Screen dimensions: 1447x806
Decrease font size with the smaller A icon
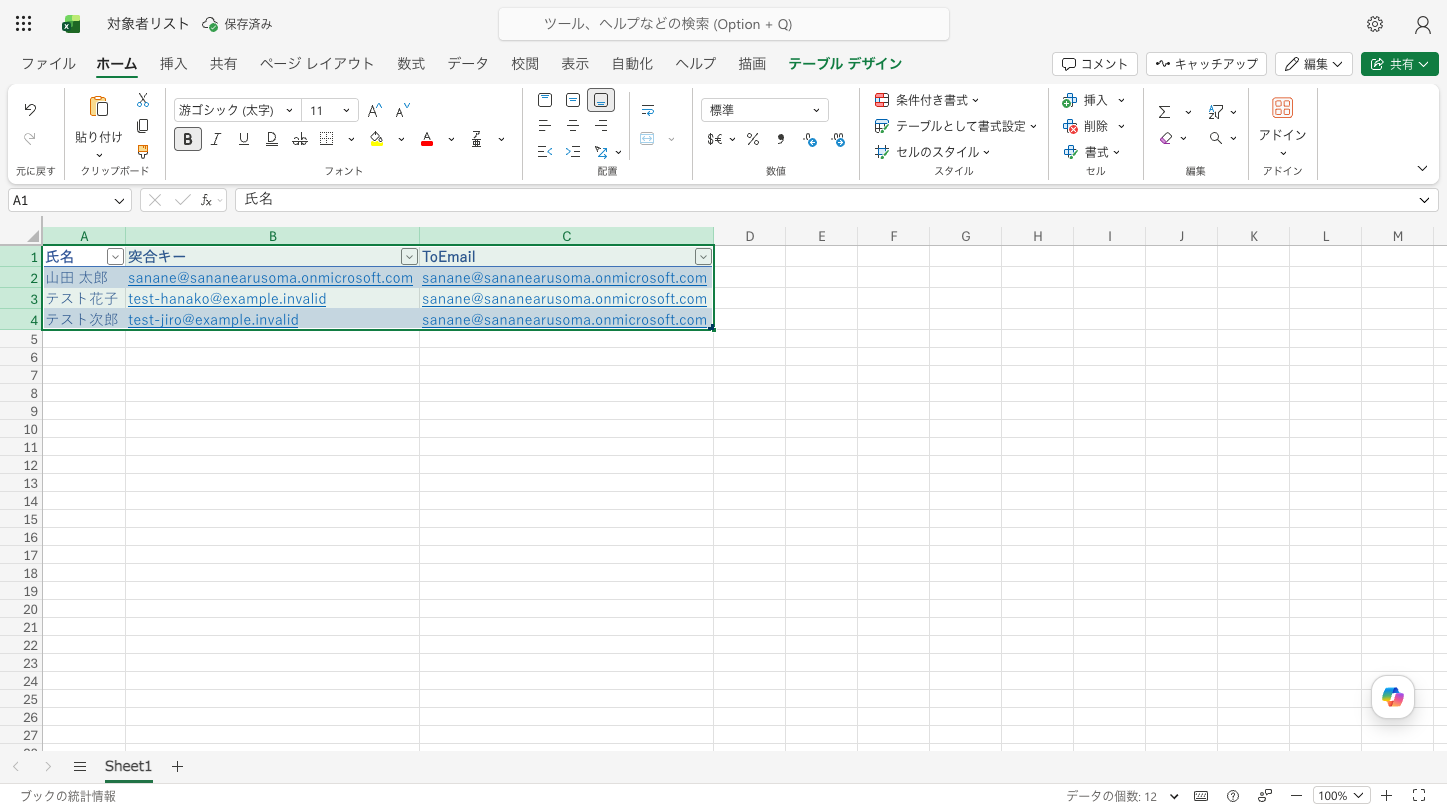point(403,111)
